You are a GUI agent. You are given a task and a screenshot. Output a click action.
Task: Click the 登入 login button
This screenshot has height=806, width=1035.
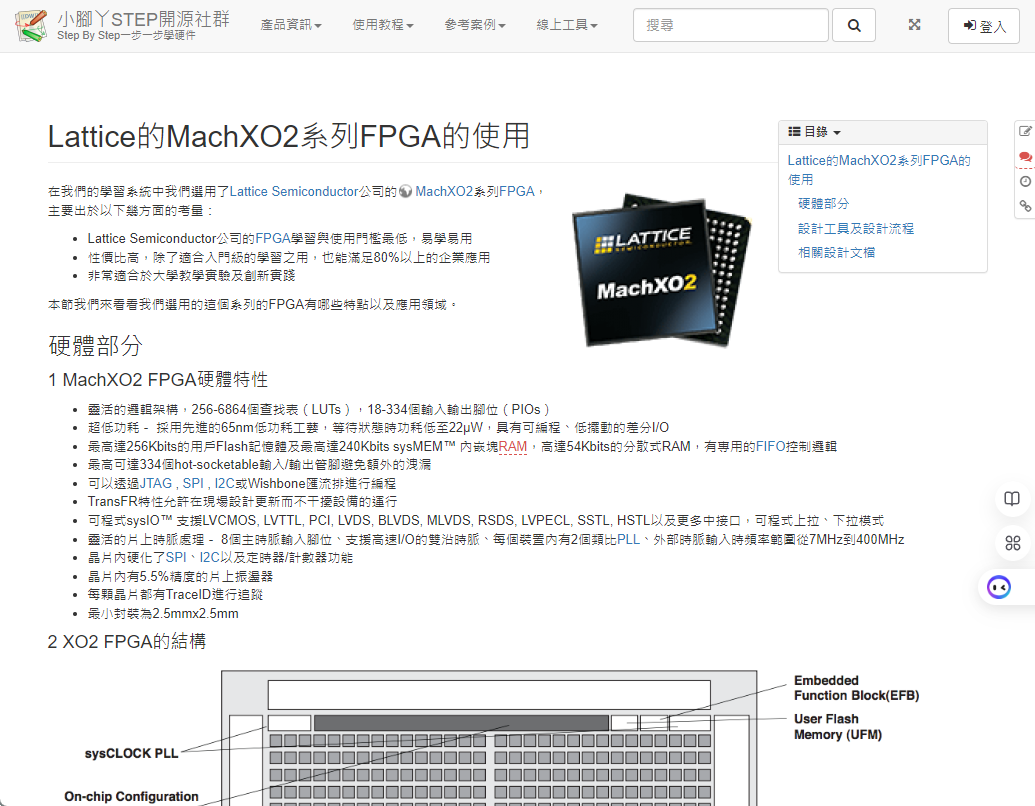tap(984, 26)
